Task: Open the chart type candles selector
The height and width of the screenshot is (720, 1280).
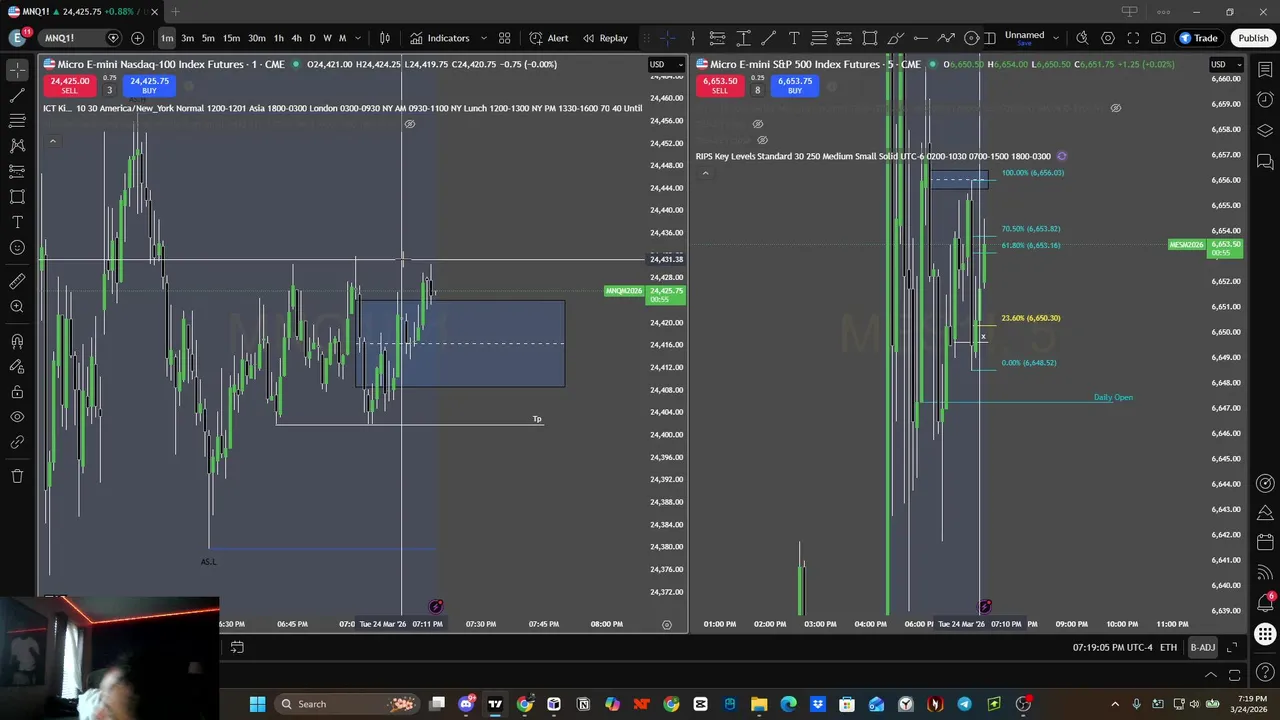Action: click(385, 38)
